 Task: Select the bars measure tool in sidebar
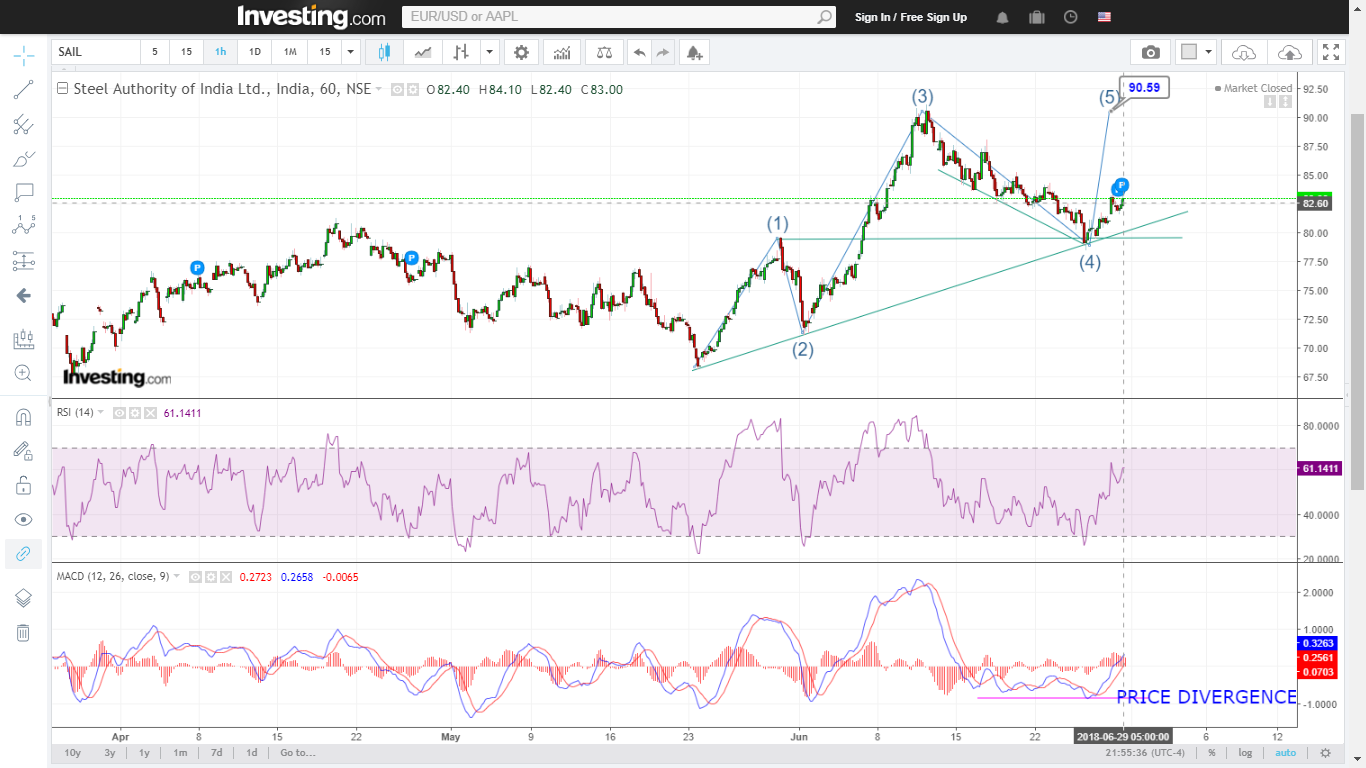[24, 340]
